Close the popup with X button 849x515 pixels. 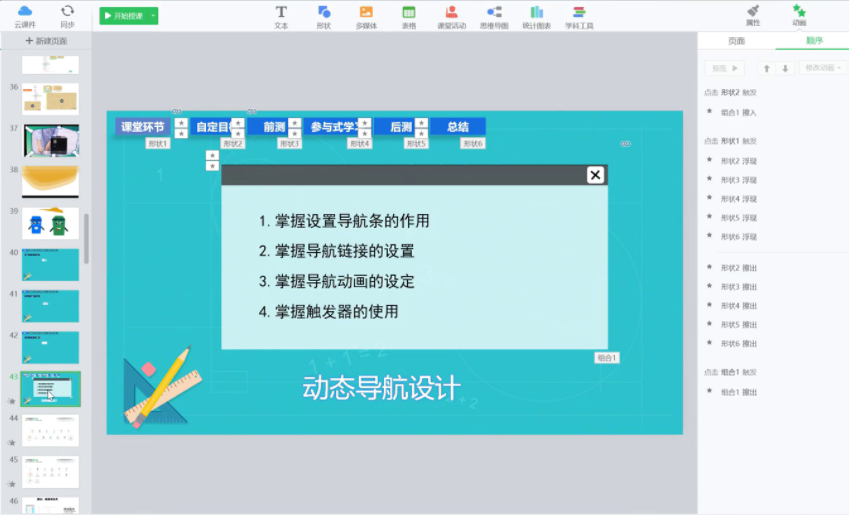[595, 175]
